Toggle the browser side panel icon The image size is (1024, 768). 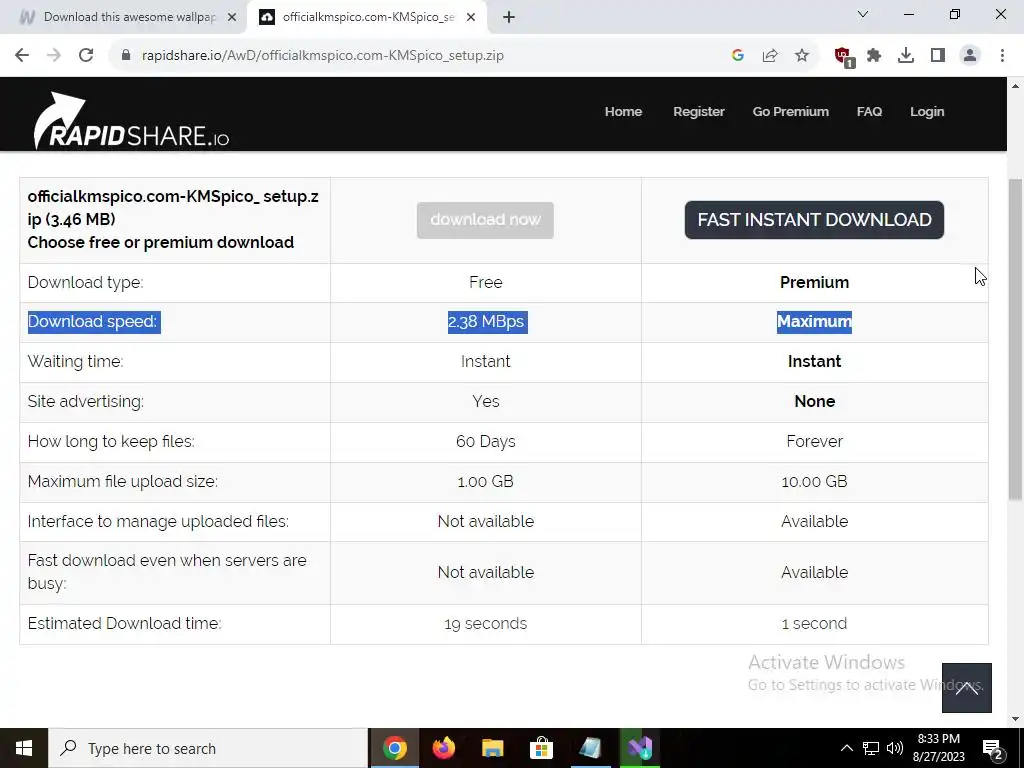pyautogui.click(x=938, y=55)
